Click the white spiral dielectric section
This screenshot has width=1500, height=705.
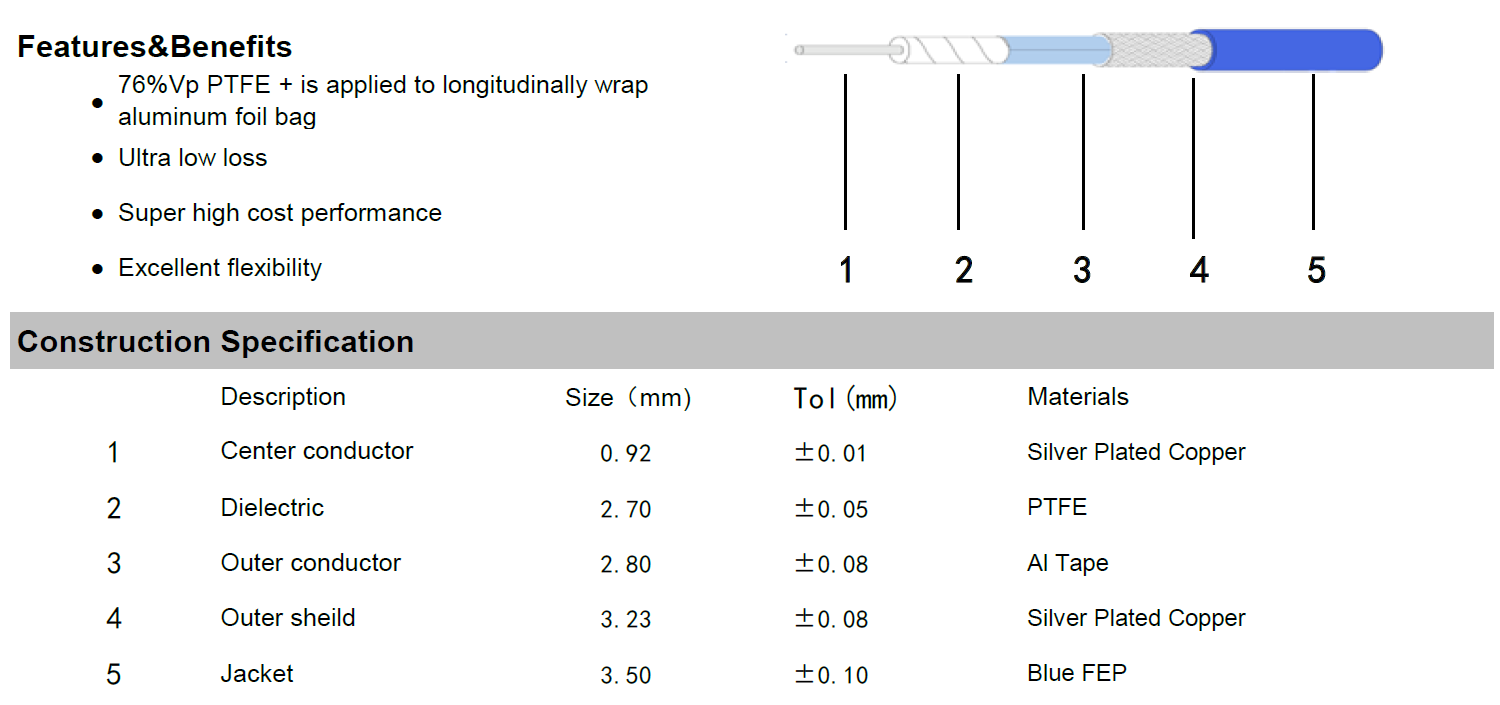click(950, 50)
